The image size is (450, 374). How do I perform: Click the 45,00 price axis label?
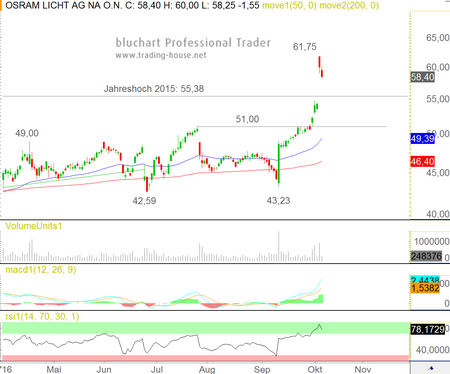tap(438, 173)
